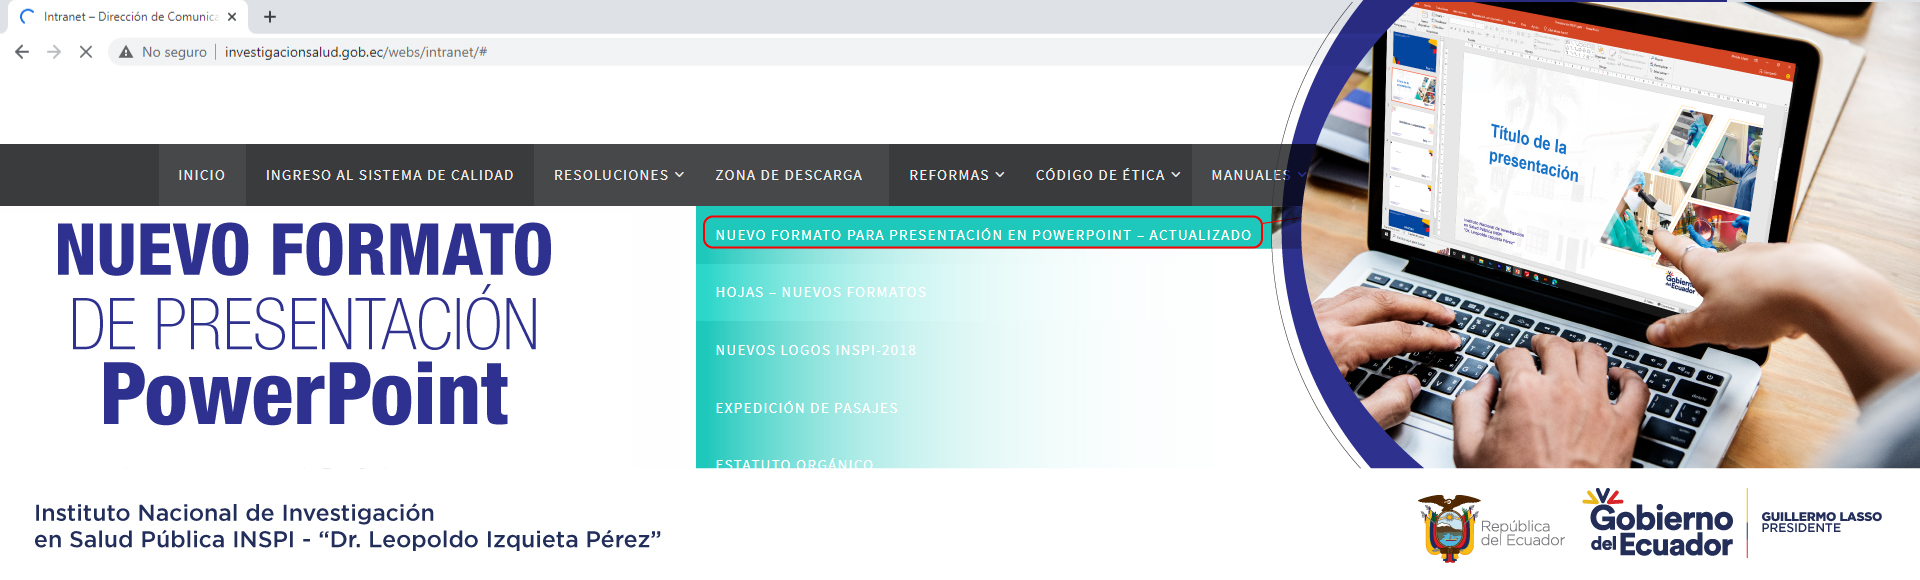Select ESTATUTO ORGÁNICO entry

click(795, 463)
